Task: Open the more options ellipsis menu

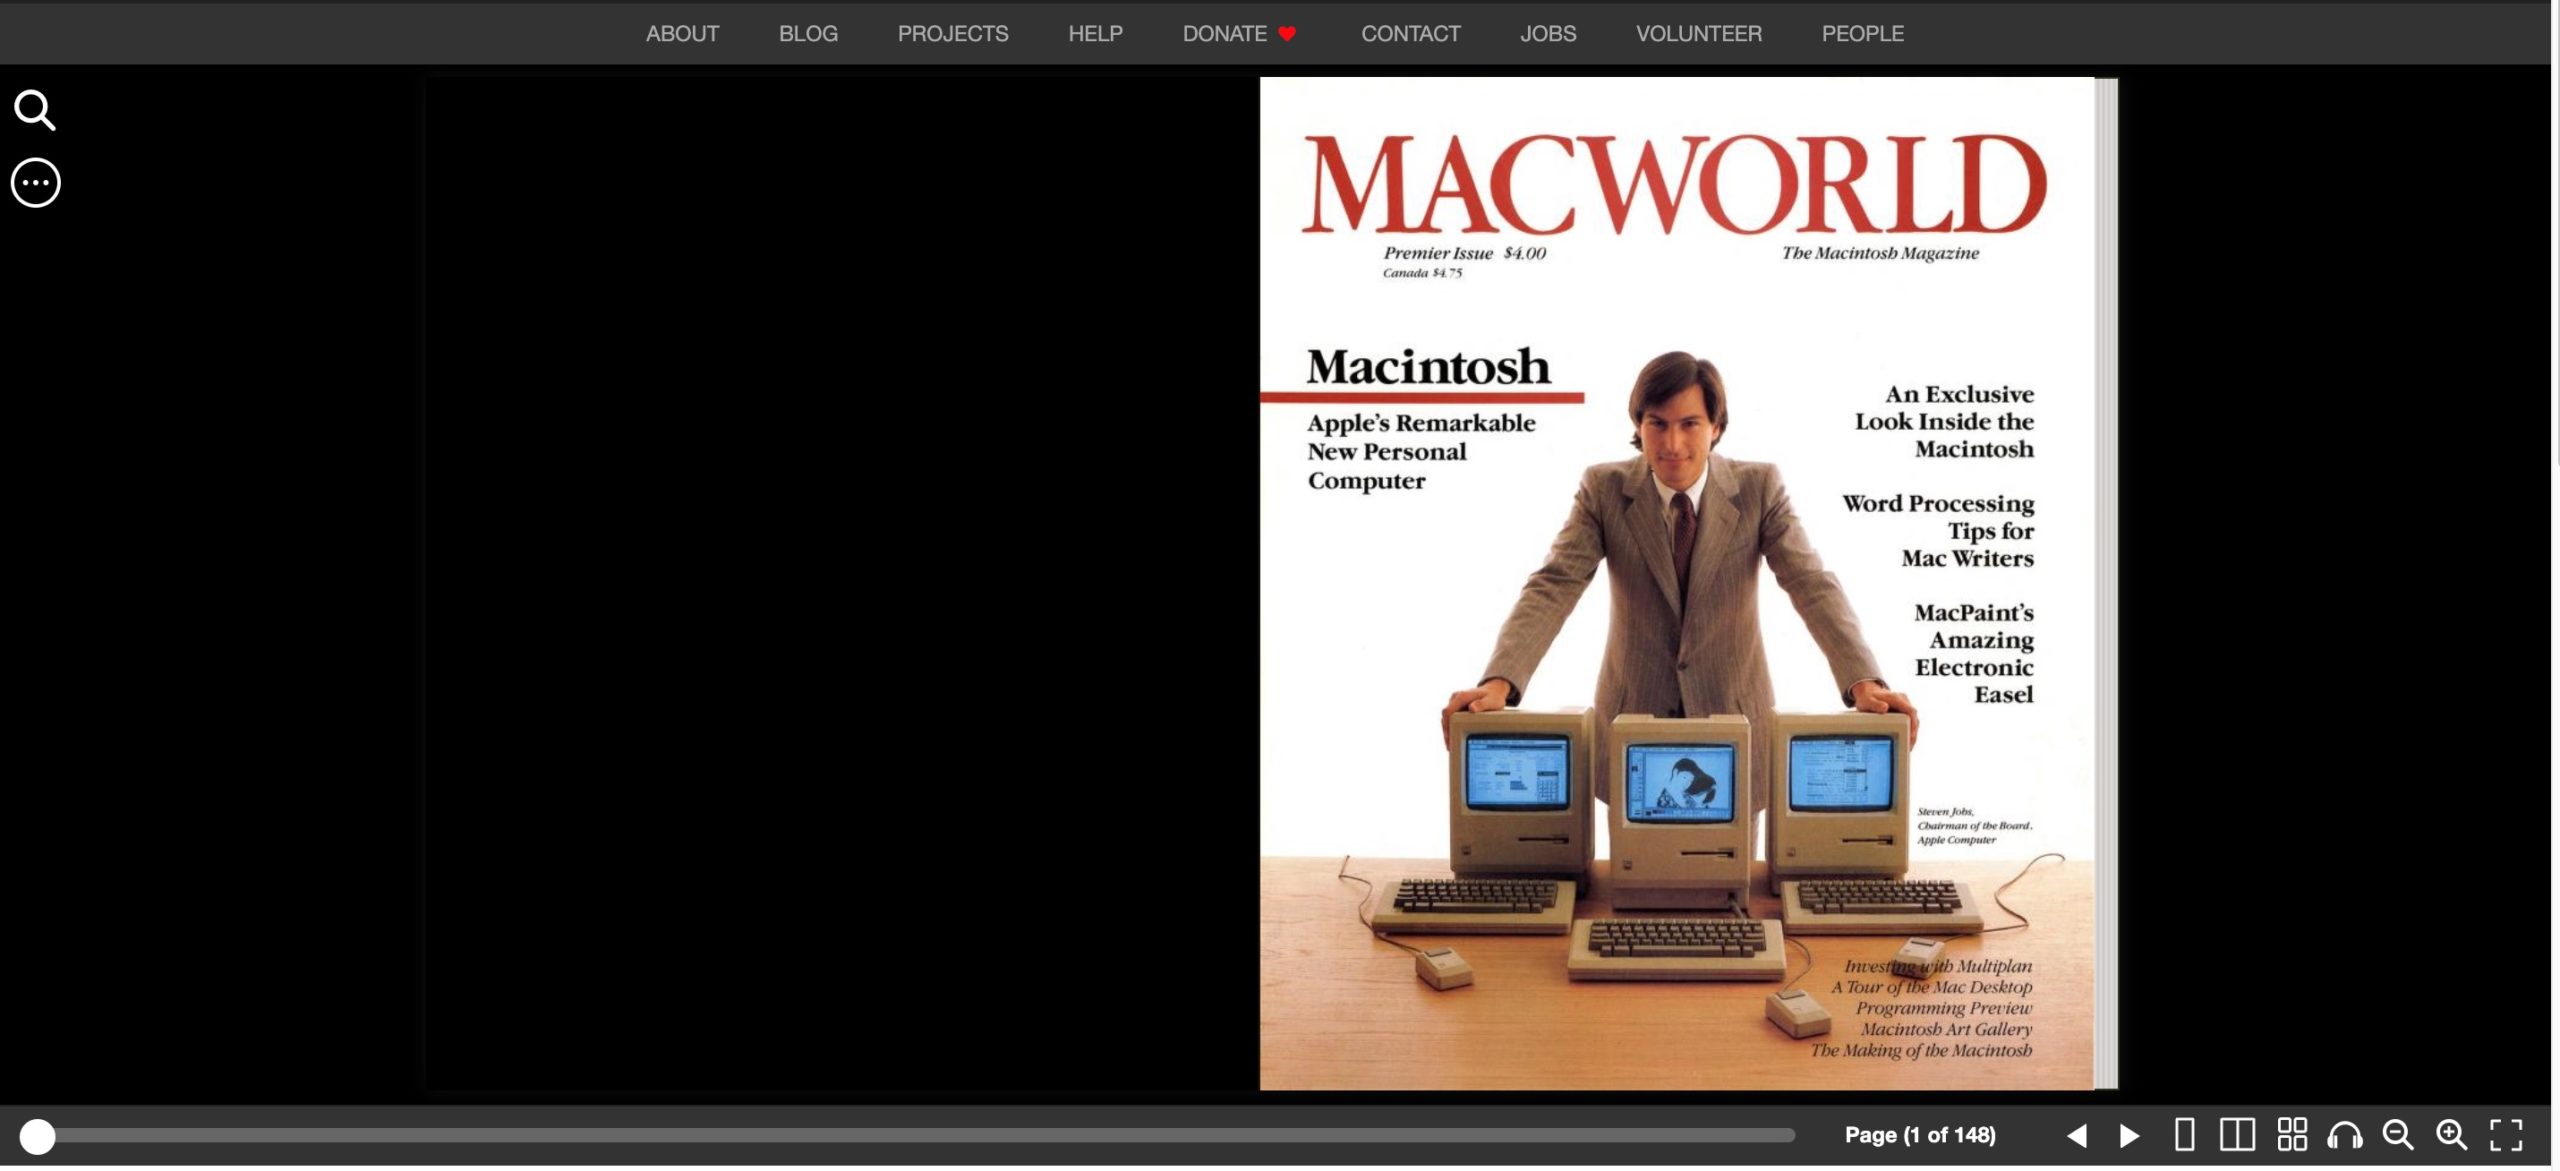Action: 35,182
